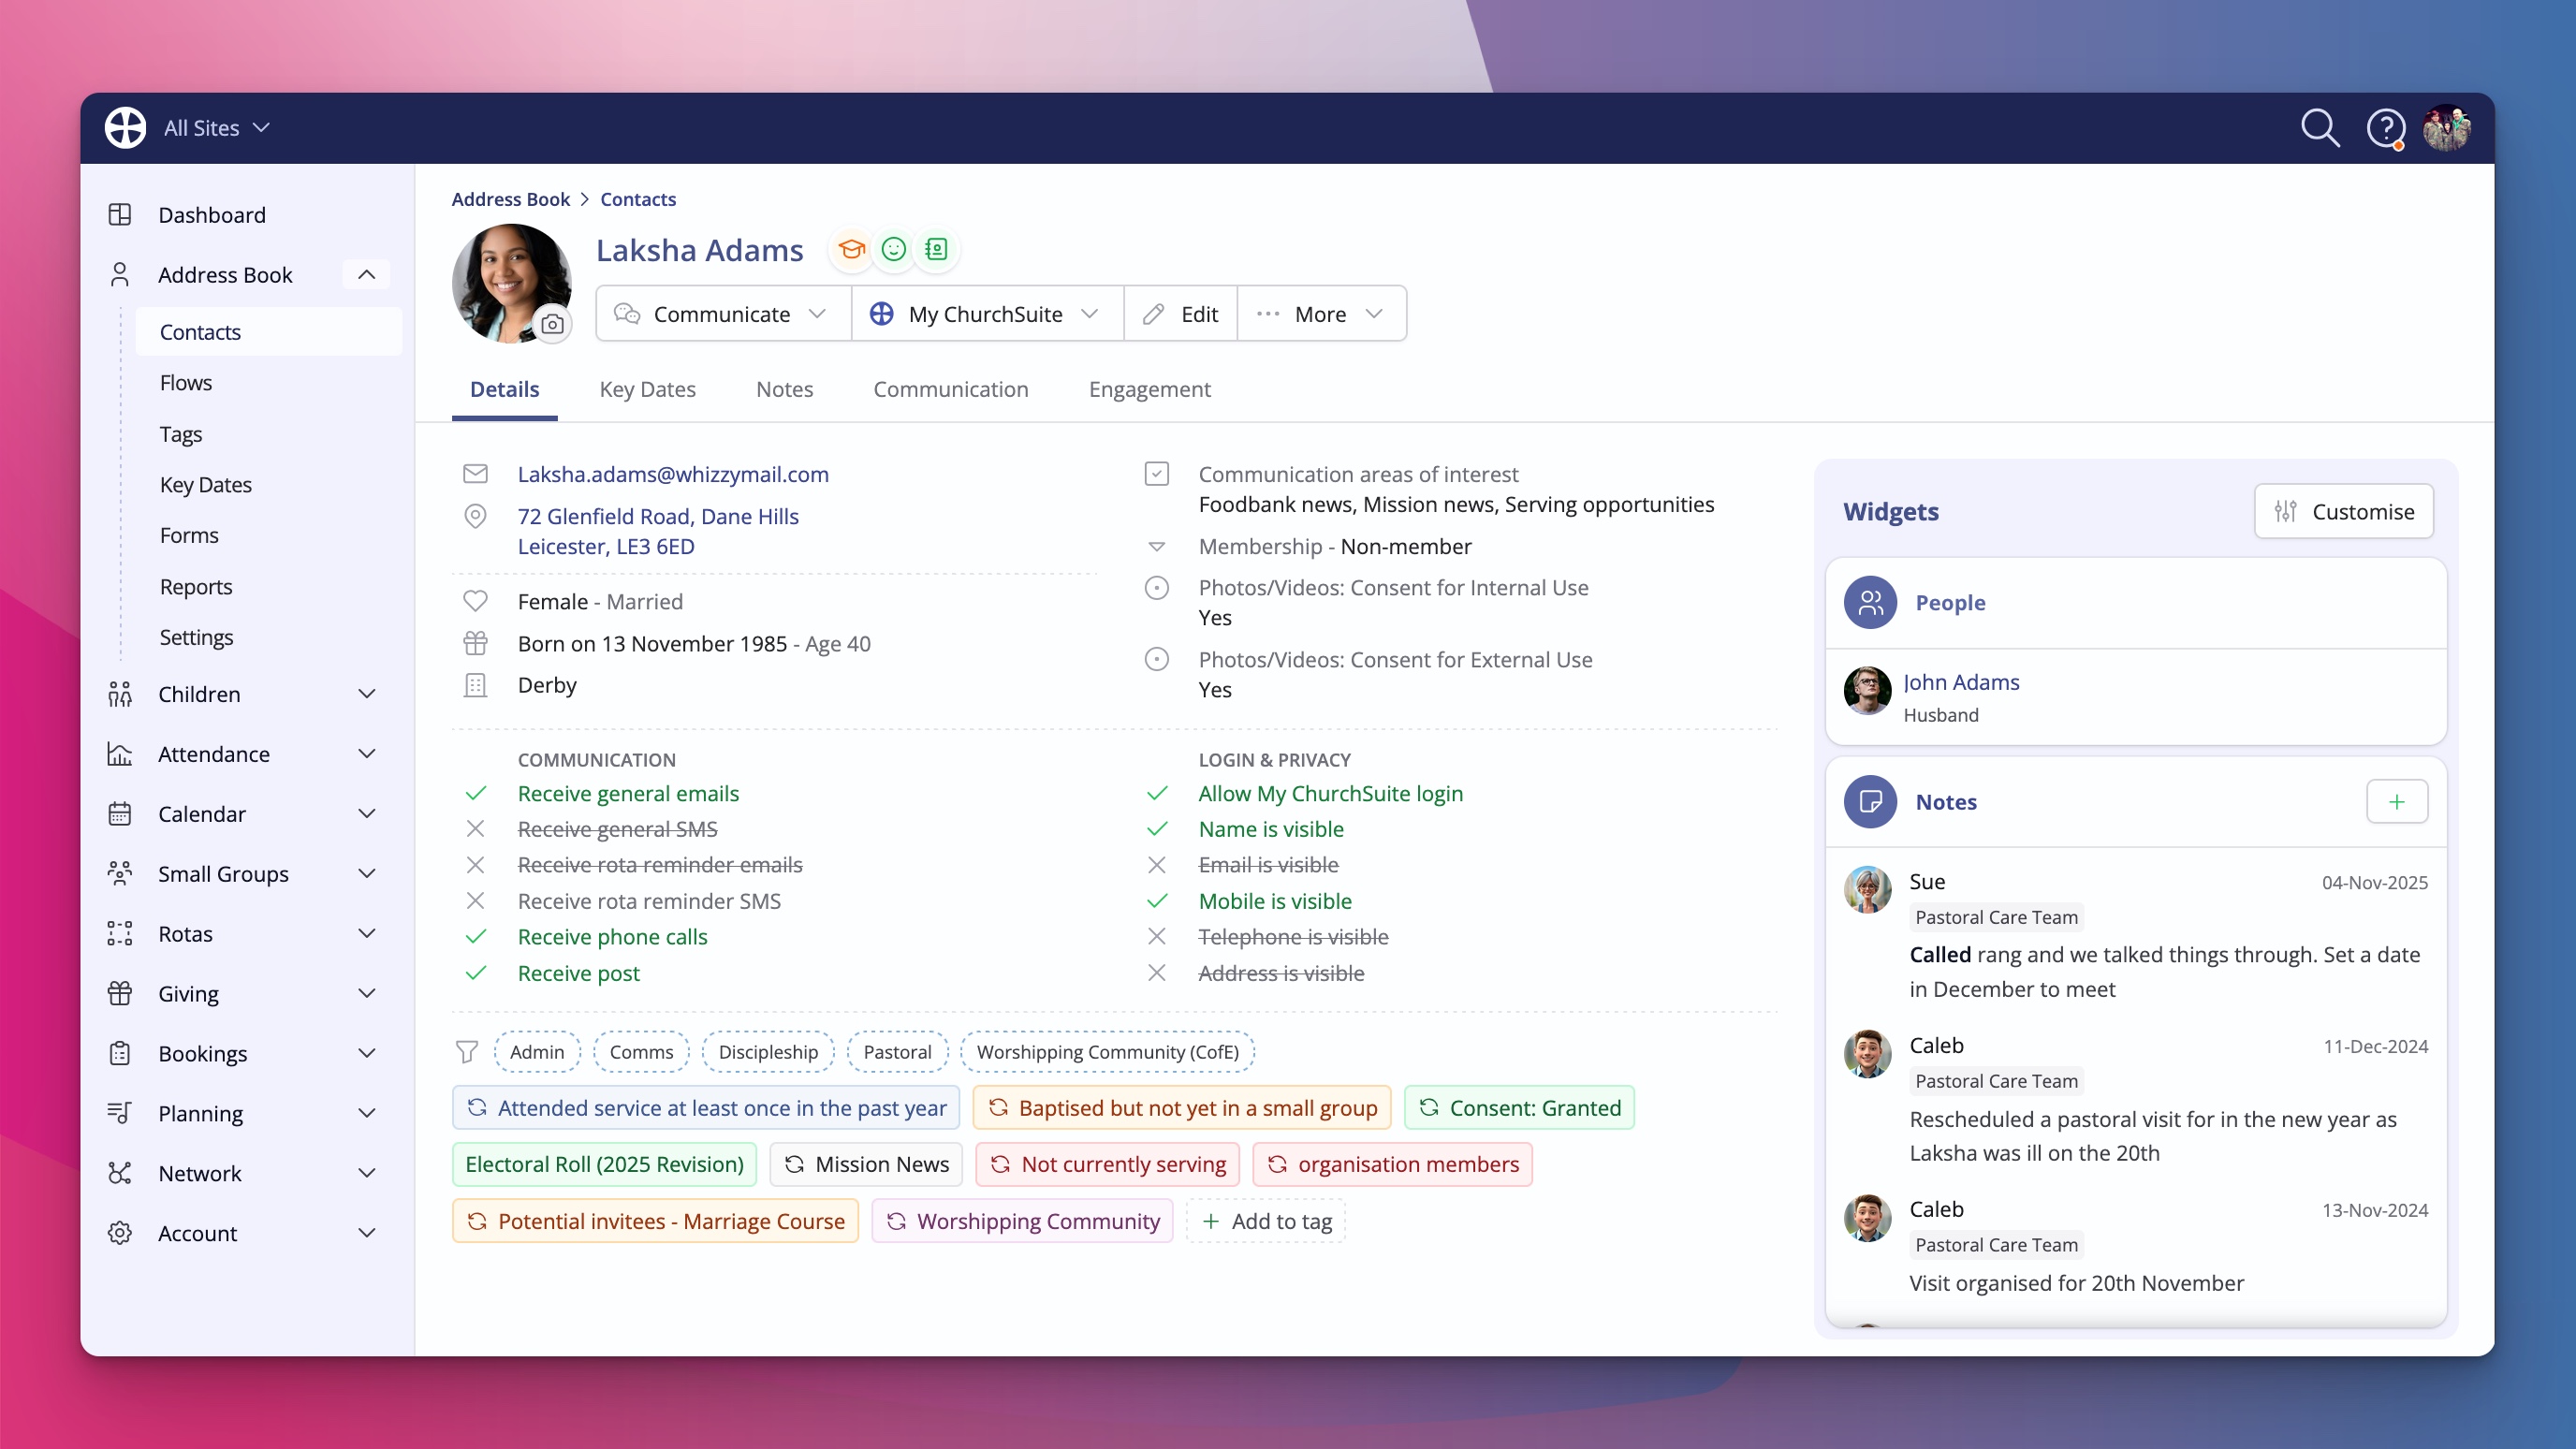
Task: Click the Calendar module icon
Action: coord(120,814)
